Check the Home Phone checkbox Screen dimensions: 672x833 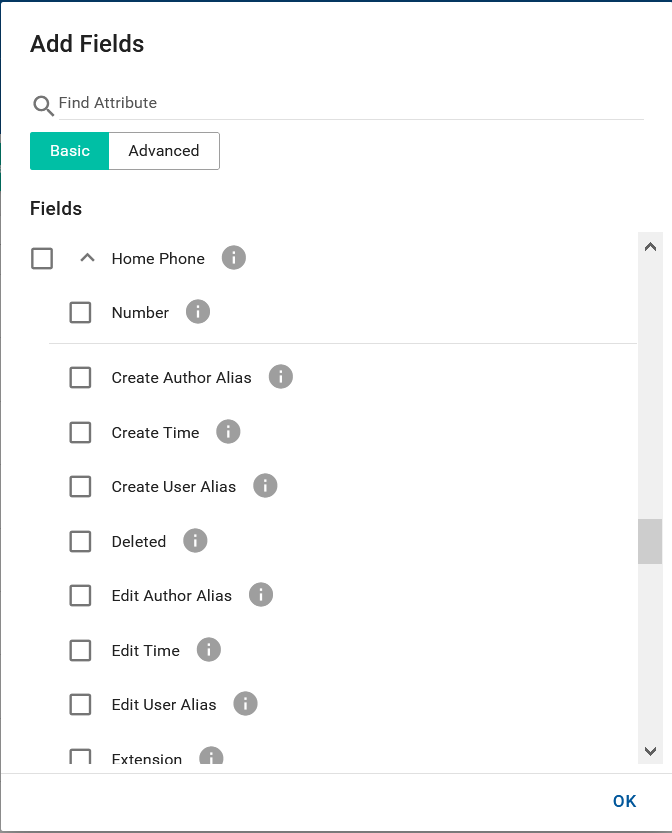(x=42, y=258)
